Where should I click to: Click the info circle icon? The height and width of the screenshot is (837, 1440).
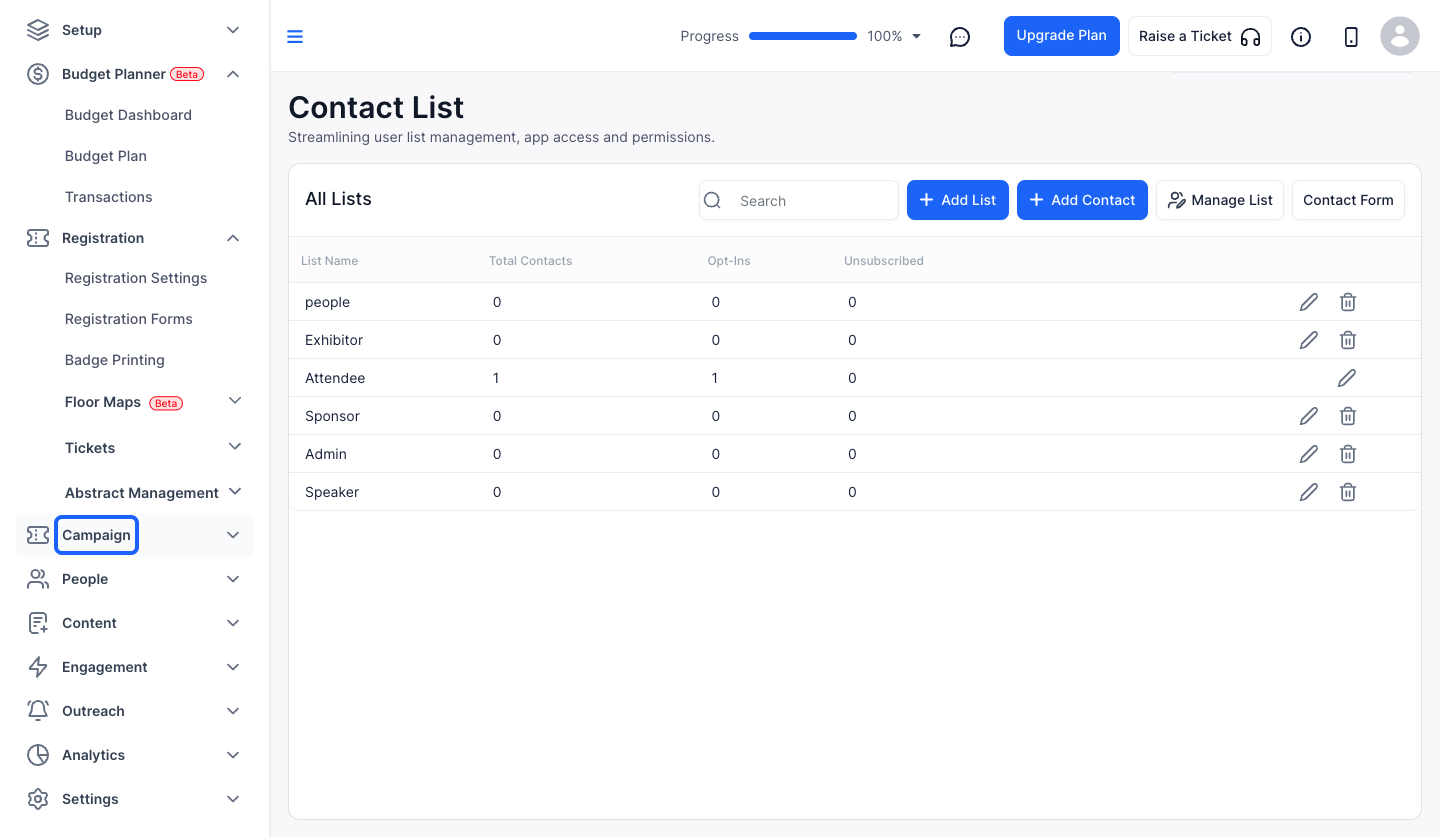[1301, 37]
